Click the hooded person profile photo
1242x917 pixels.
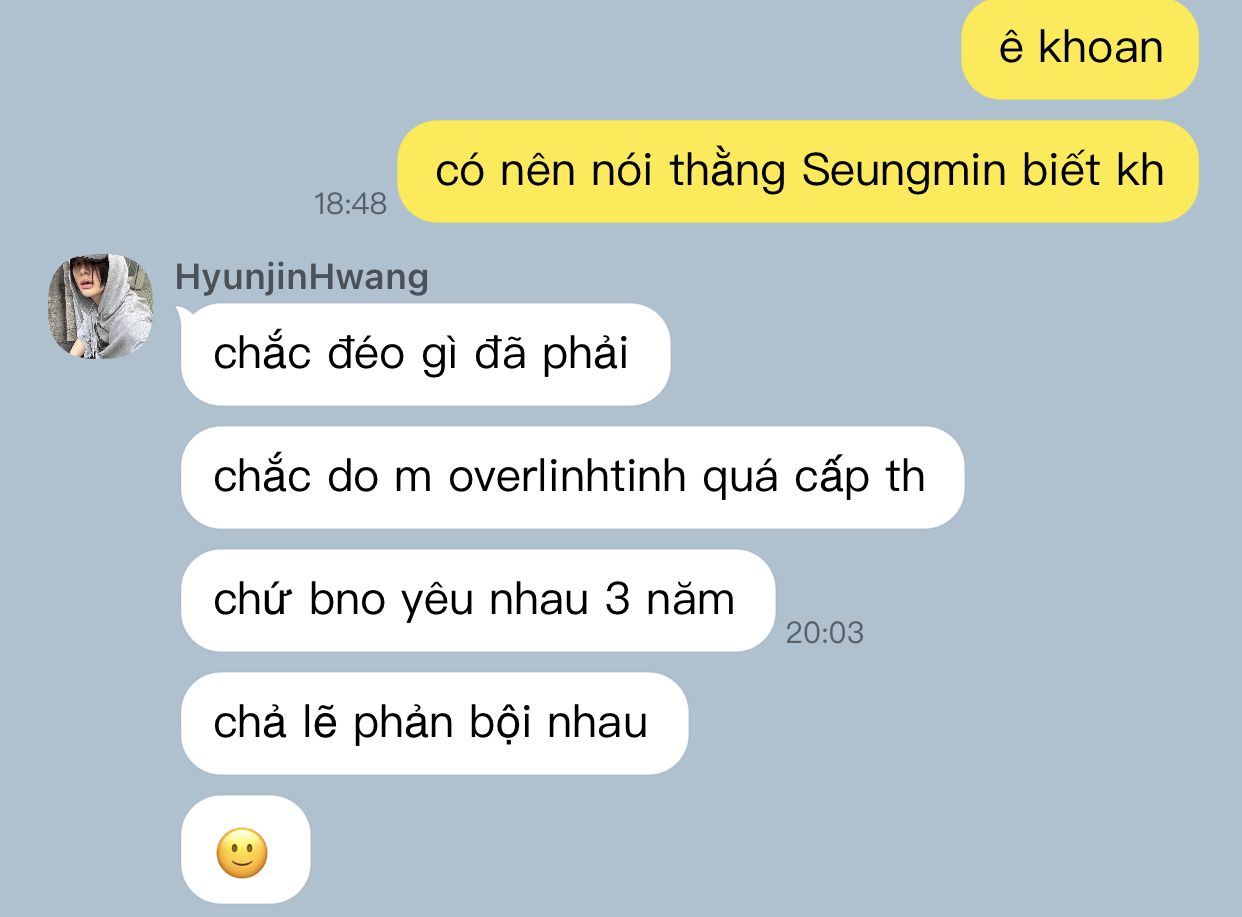101,306
